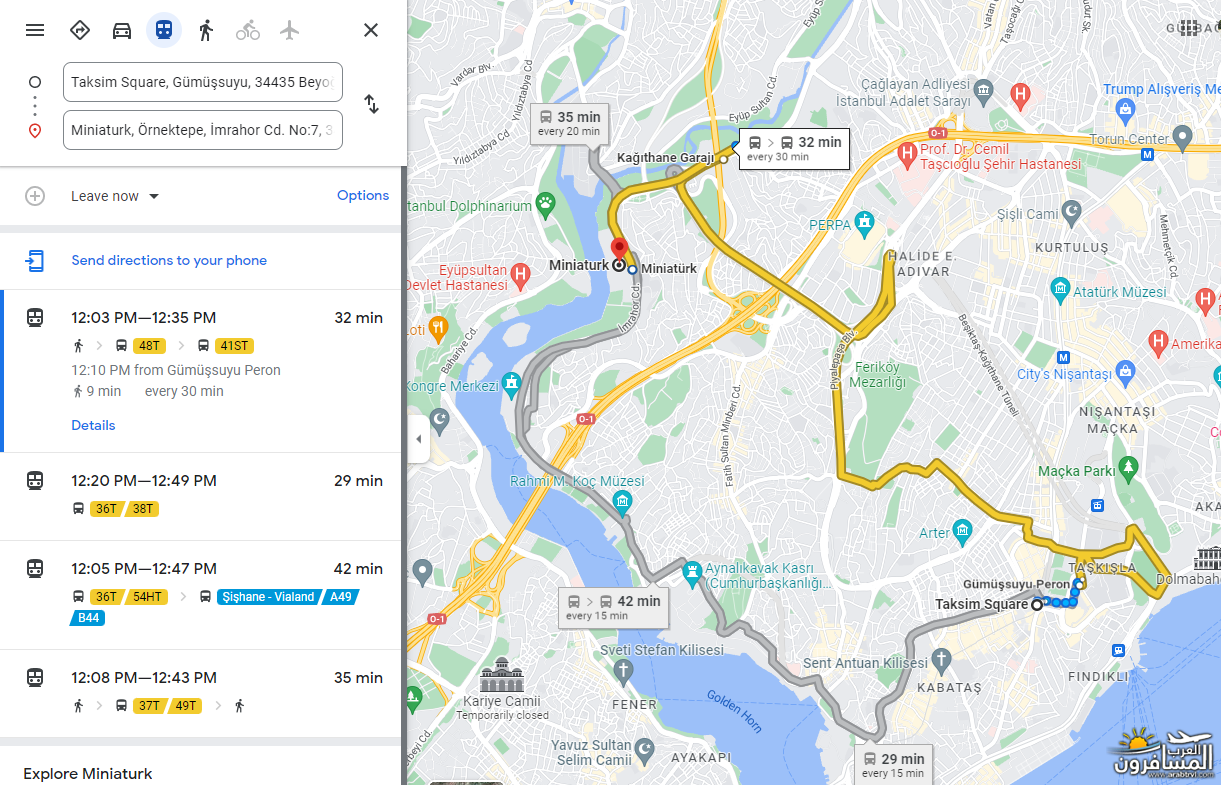
Task: Open the hamburger main menu
Action: (x=35, y=30)
